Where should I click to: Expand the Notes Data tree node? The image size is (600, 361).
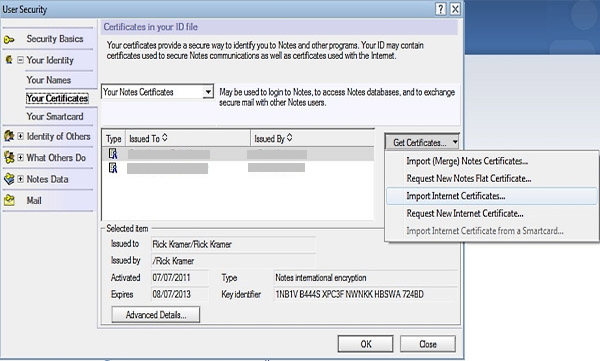point(20,179)
